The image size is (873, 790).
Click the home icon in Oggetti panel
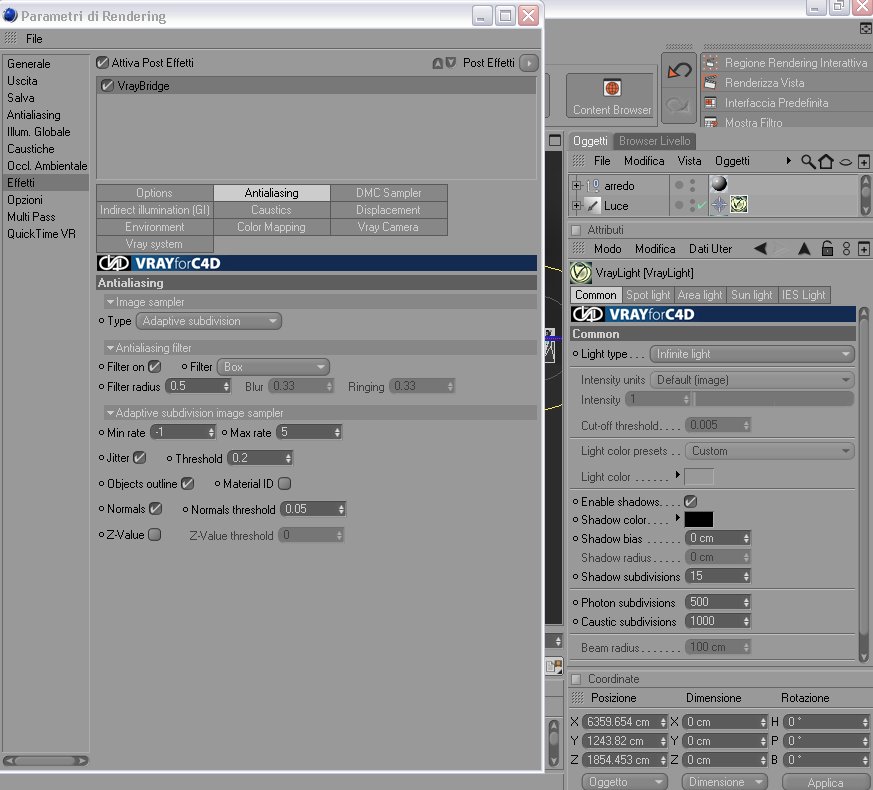[826, 161]
